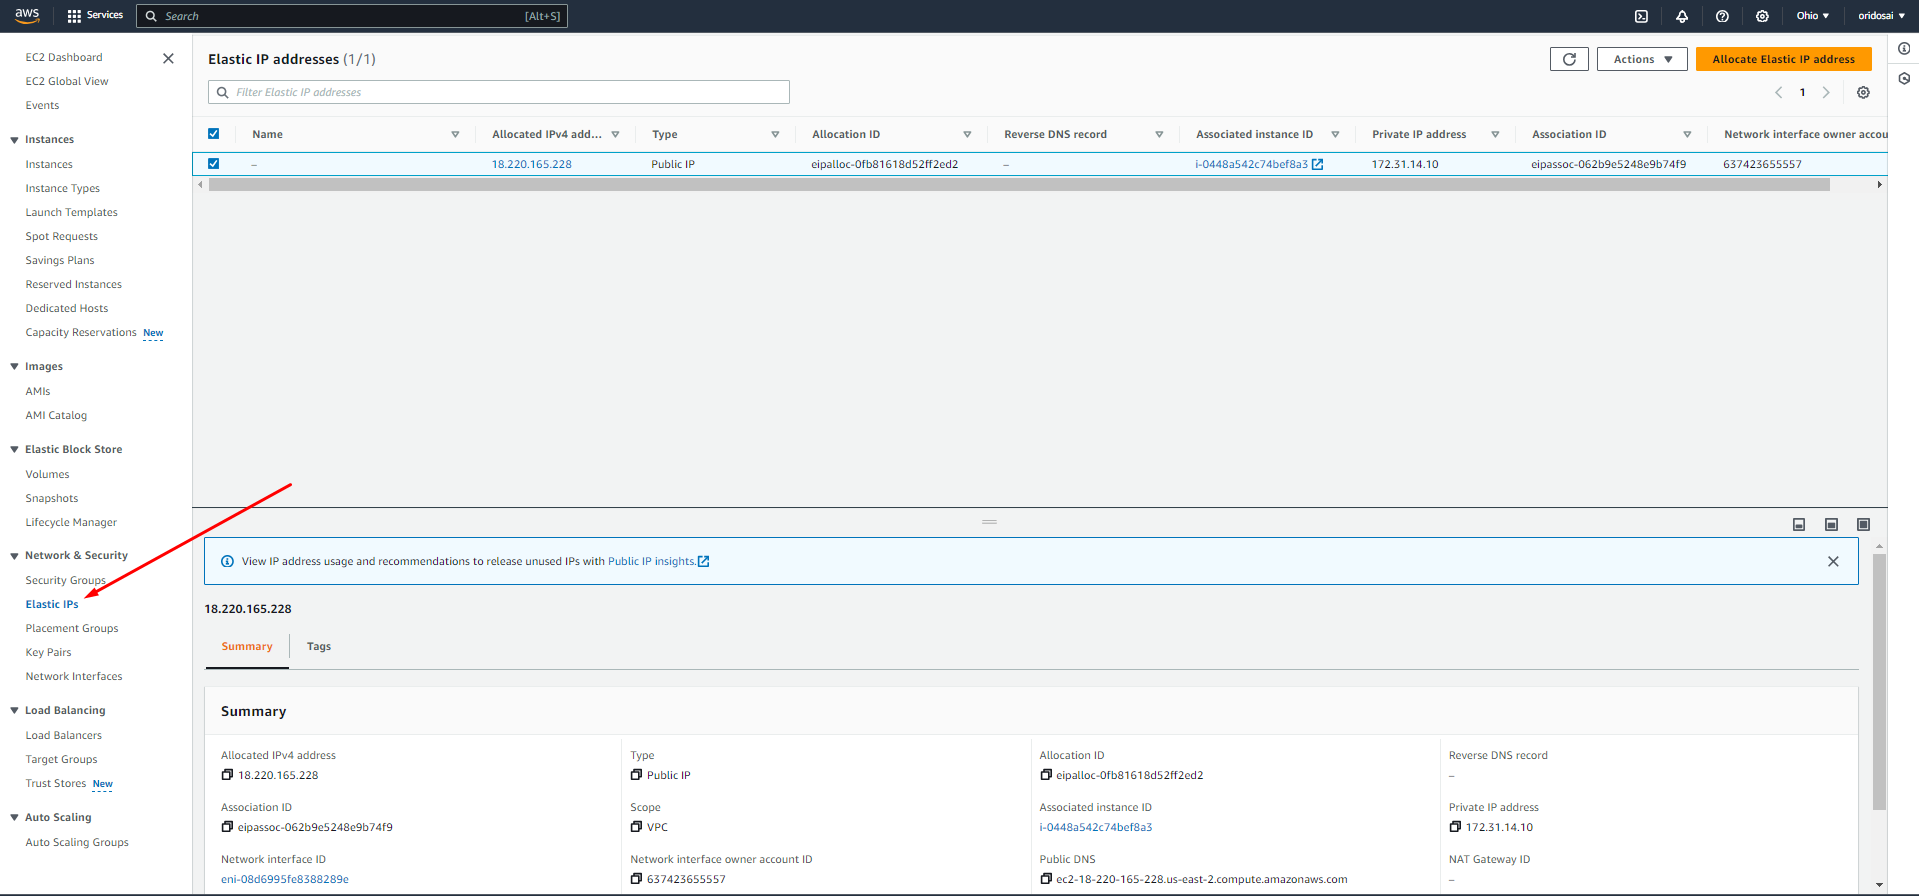Open the Actions dropdown

(1642, 59)
